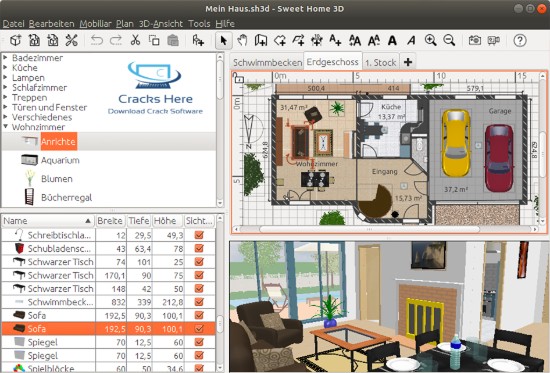Screen dimensions: 550x373
Task: Sort furniture by Tiefe column header
Action: click(x=139, y=221)
